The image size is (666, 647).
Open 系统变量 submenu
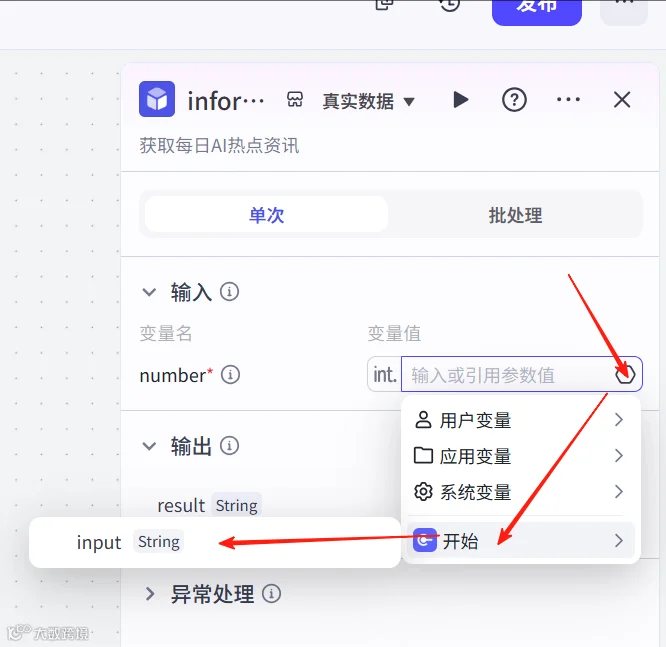(520, 492)
